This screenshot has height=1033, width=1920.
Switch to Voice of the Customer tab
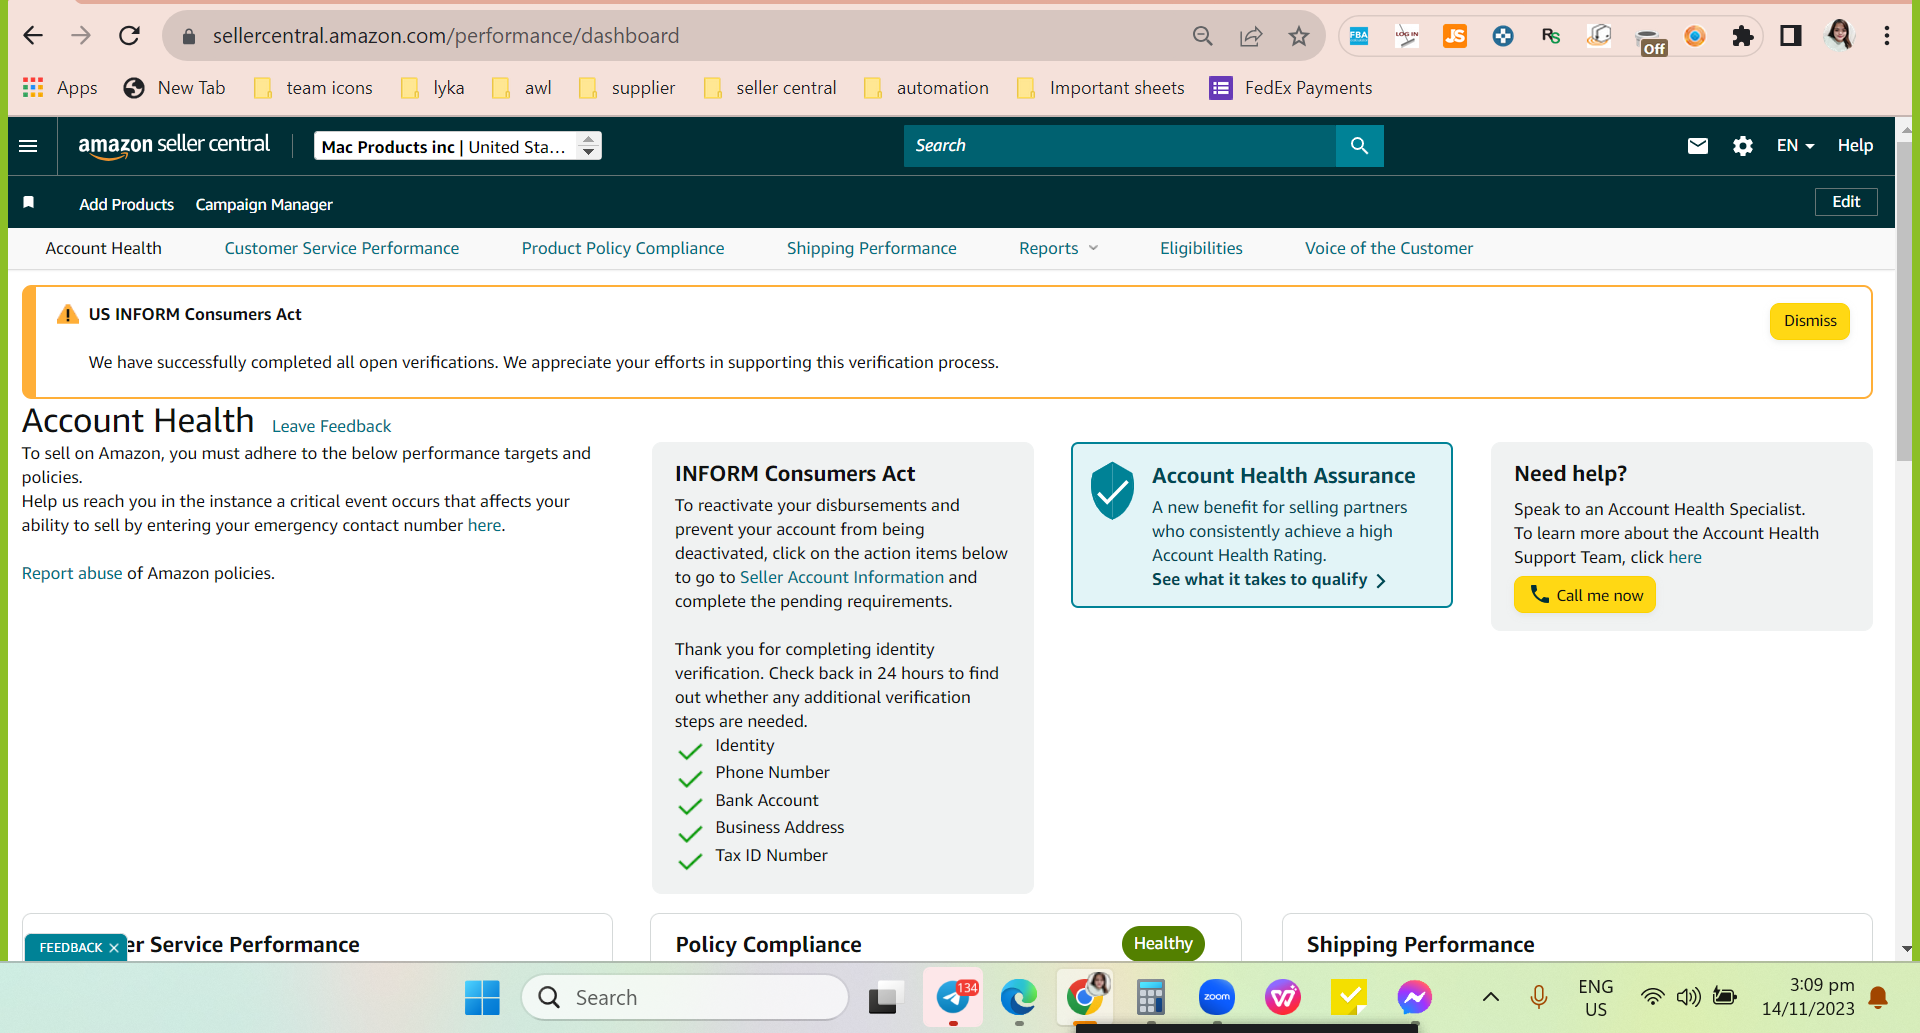pyautogui.click(x=1389, y=248)
